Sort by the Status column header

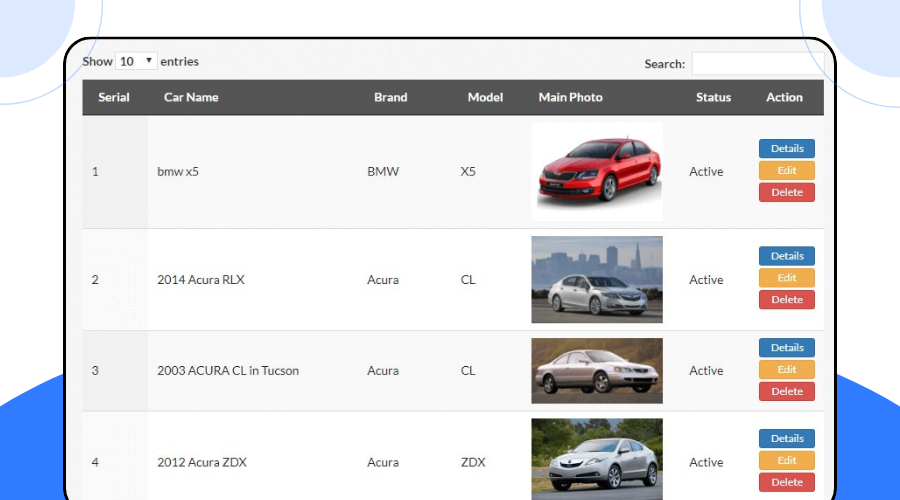click(x=713, y=97)
